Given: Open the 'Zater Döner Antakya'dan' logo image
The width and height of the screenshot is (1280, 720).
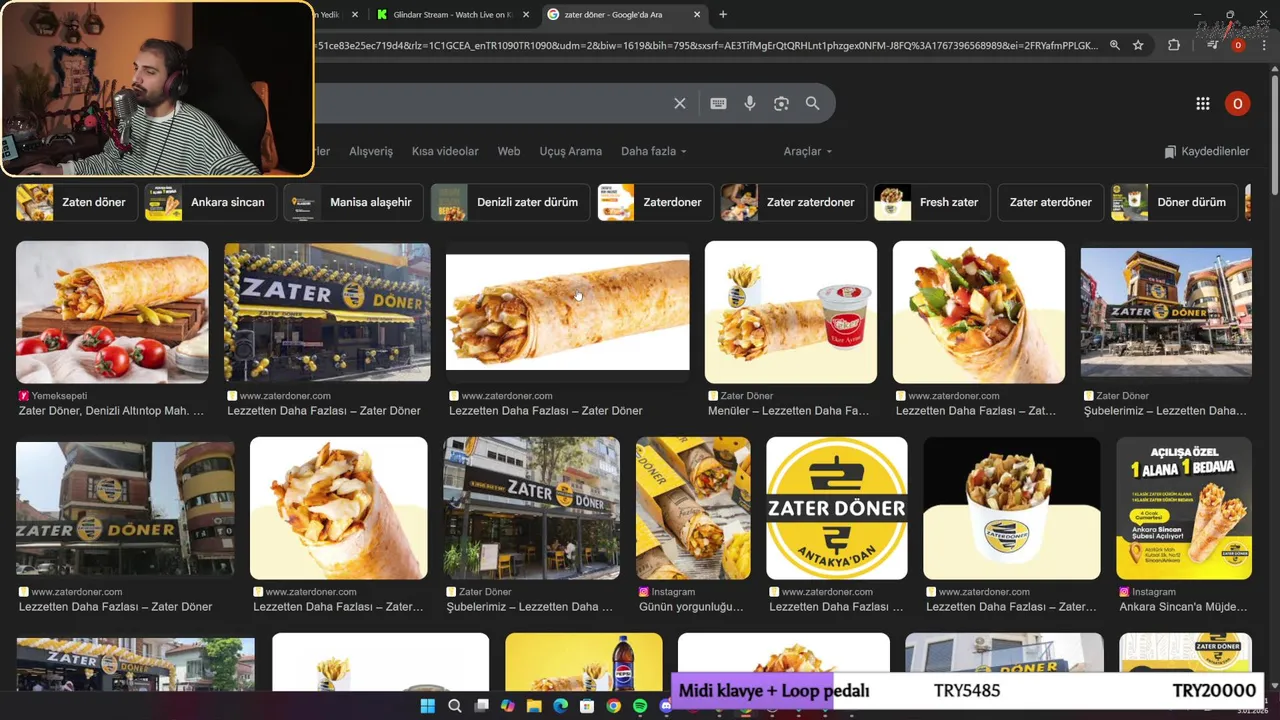Looking at the screenshot, I should point(837,508).
